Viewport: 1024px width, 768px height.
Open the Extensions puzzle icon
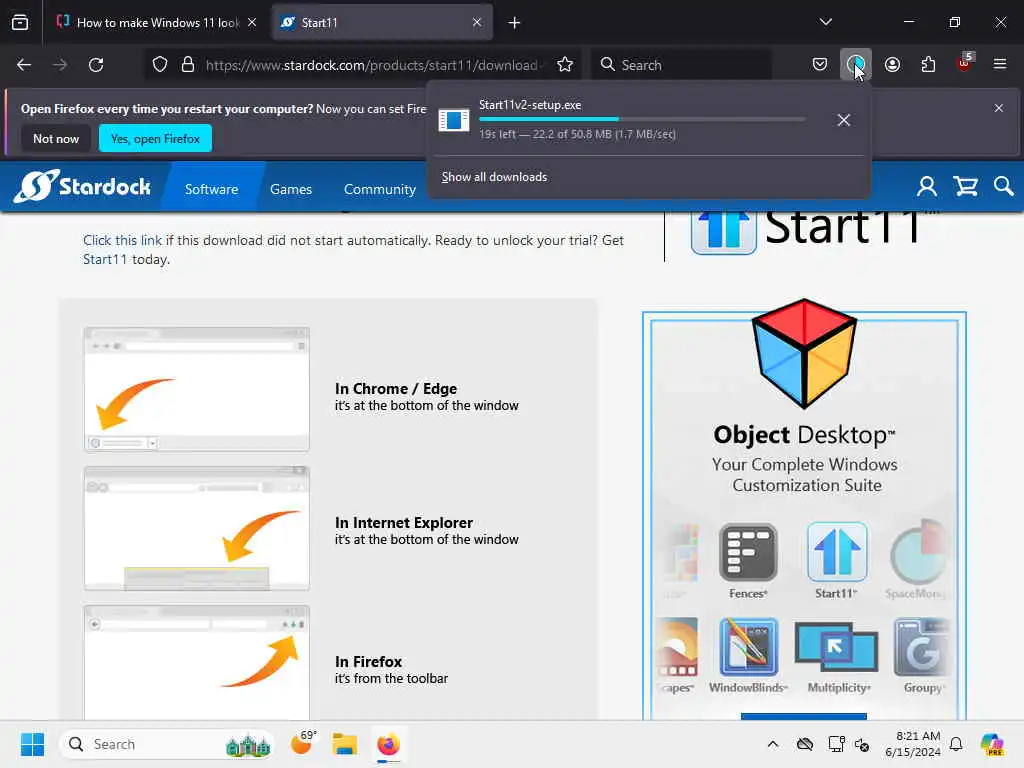click(x=928, y=65)
